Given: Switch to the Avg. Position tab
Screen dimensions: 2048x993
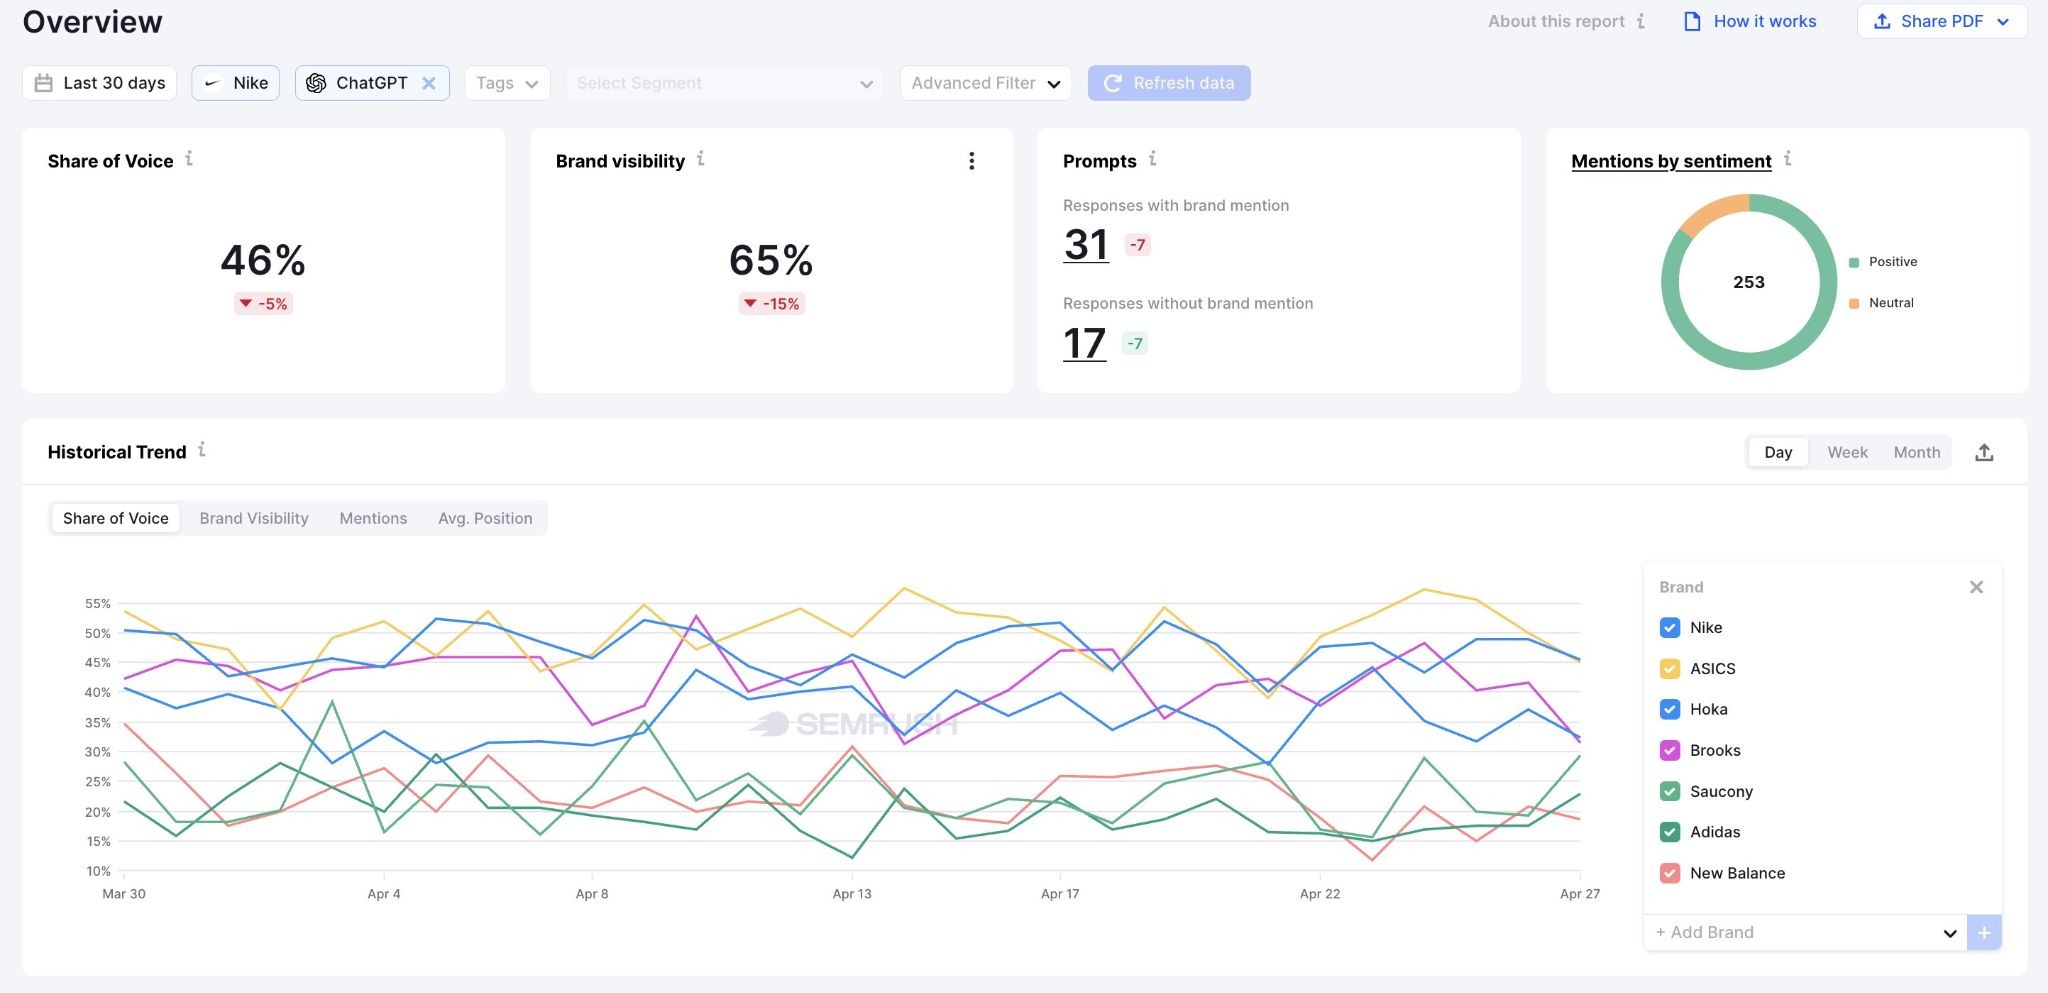Looking at the screenshot, I should [485, 518].
